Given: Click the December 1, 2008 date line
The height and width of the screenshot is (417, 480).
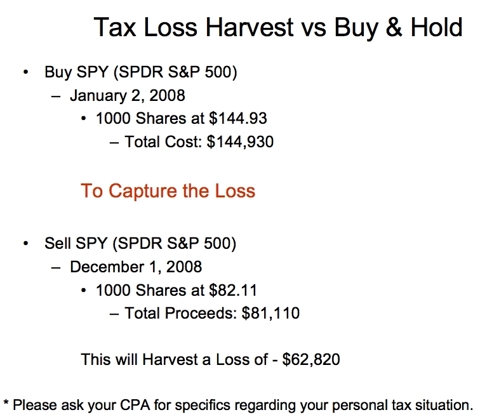Looking at the screenshot, I should tap(136, 267).
